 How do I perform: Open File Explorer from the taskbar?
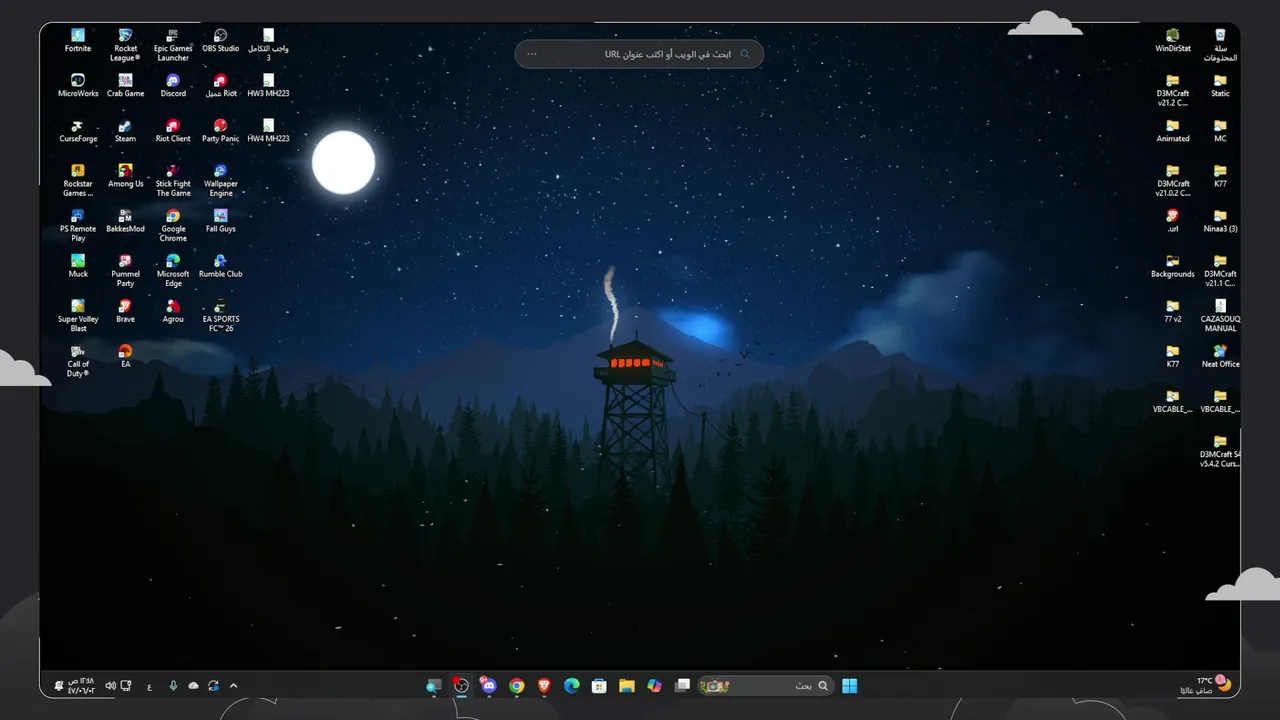click(x=626, y=686)
